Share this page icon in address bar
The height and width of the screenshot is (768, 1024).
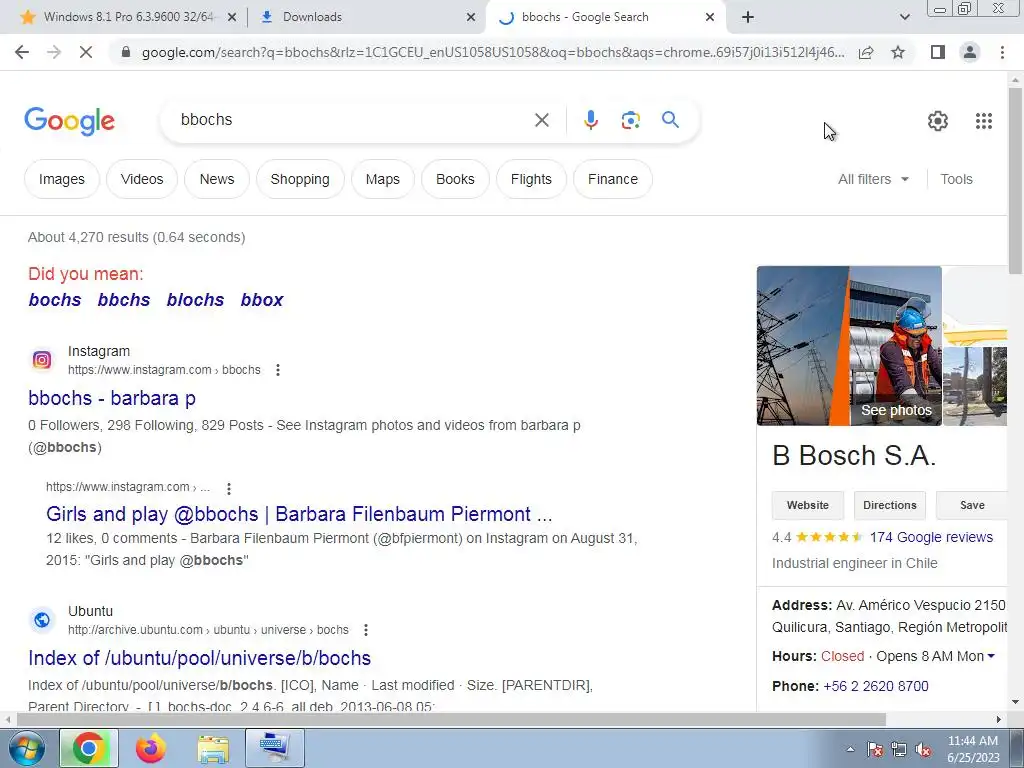pyautogui.click(x=866, y=52)
